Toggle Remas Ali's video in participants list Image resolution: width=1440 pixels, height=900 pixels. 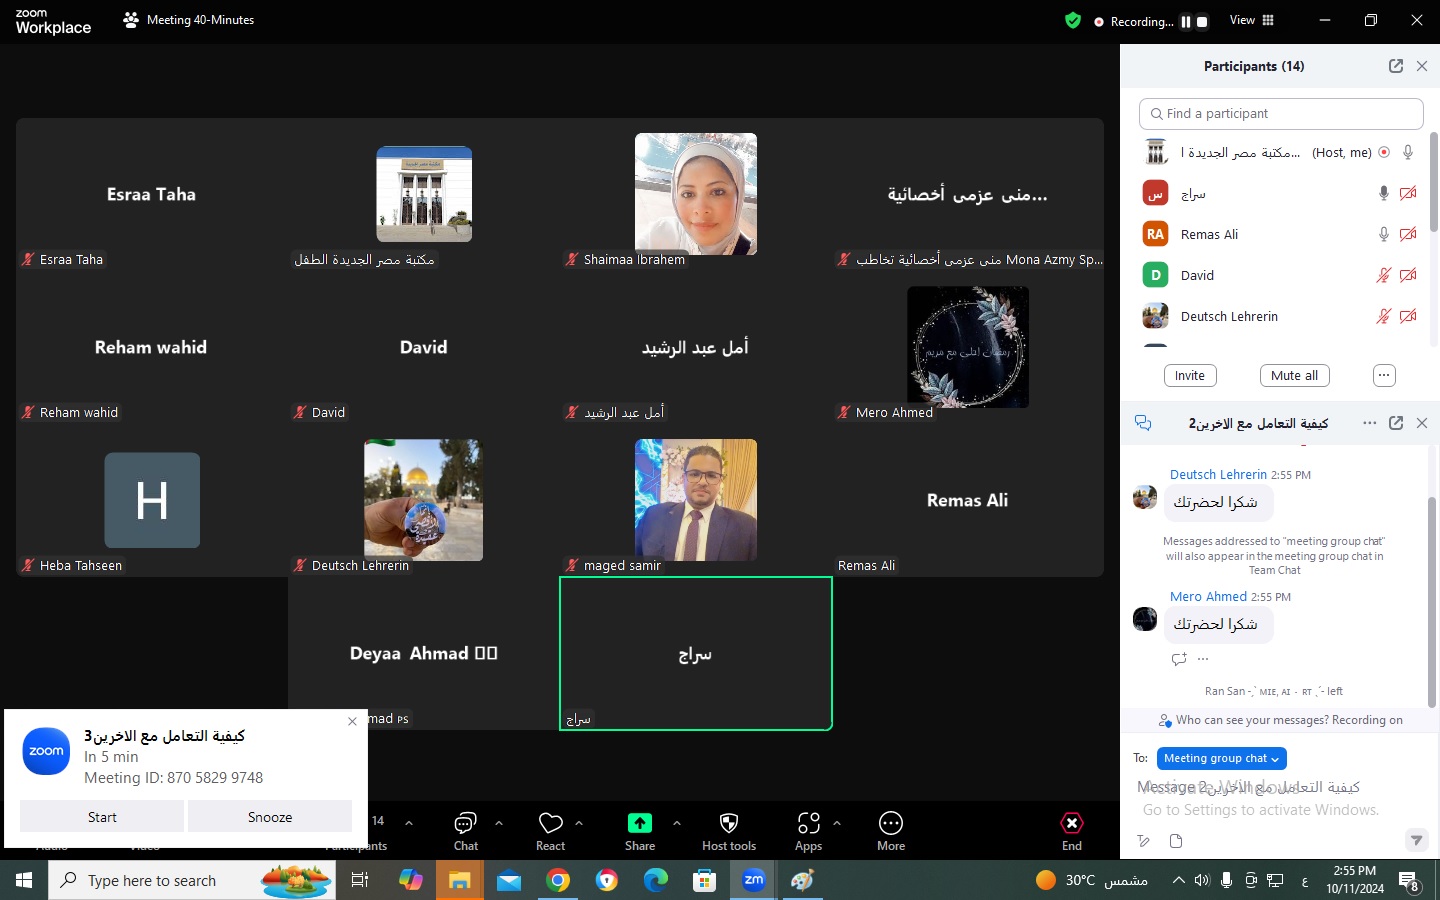tap(1408, 234)
